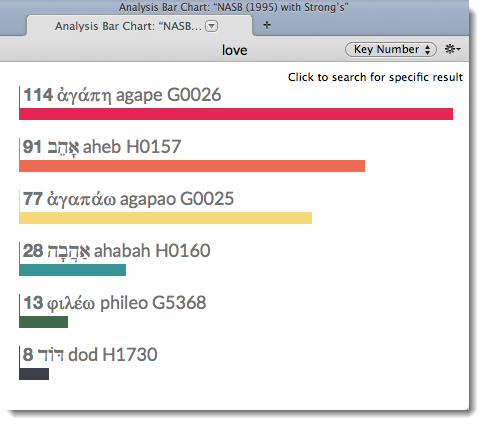
Task: Click the red agape G0026 bar
Action: click(236, 114)
